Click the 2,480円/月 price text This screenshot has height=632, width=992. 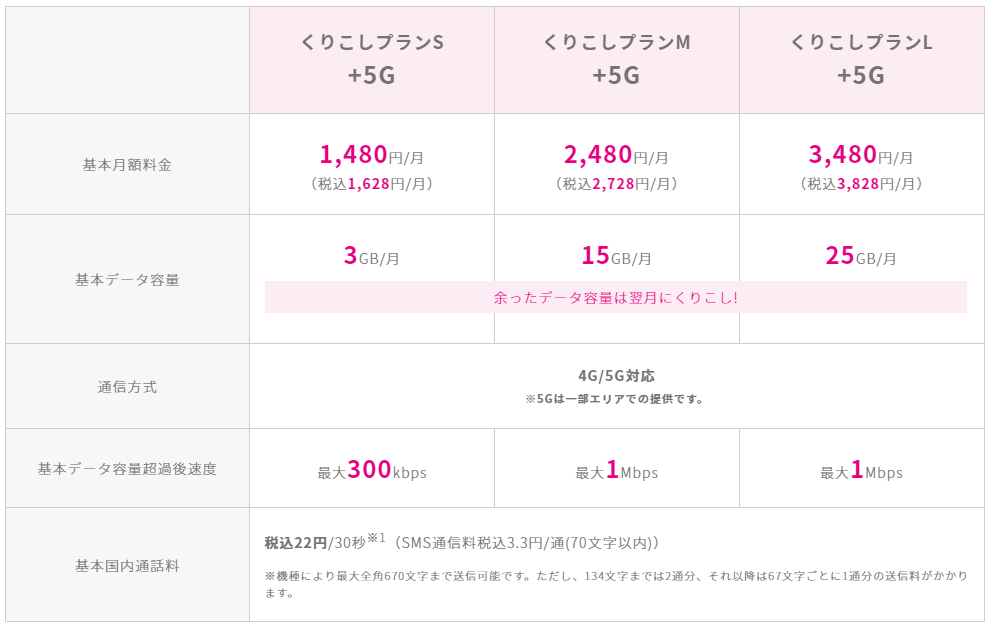click(x=616, y=154)
